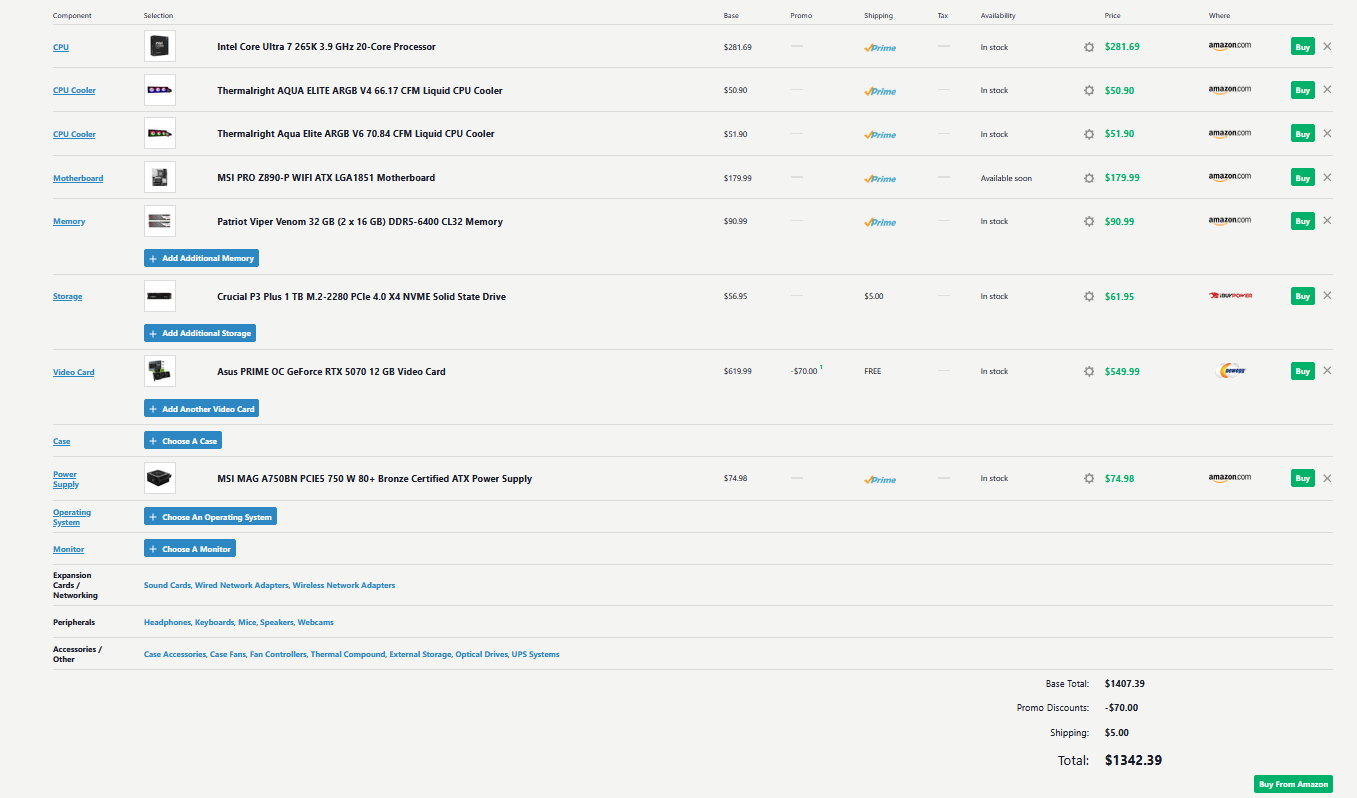Image resolution: width=1357 pixels, height=798 pixels.
Task: Remove the Thermalright AQUA ELITE V4 cooler
Action: click(x=1327, y=90)
